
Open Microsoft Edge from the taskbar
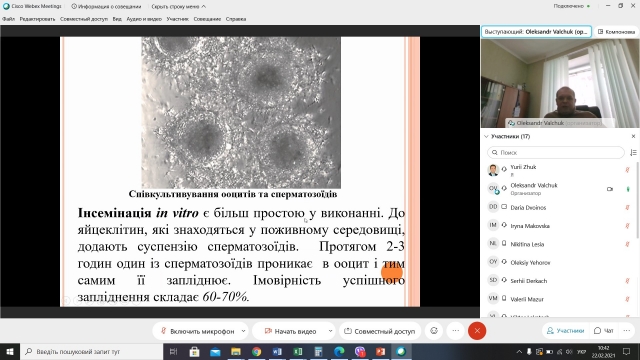coord(339,351)
